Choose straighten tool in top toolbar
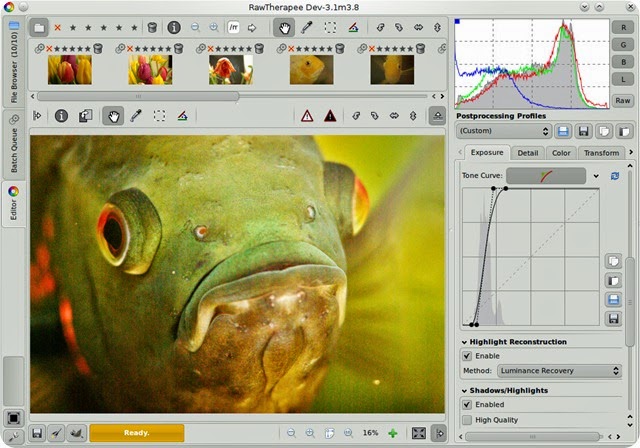 (x=353, y=28)
